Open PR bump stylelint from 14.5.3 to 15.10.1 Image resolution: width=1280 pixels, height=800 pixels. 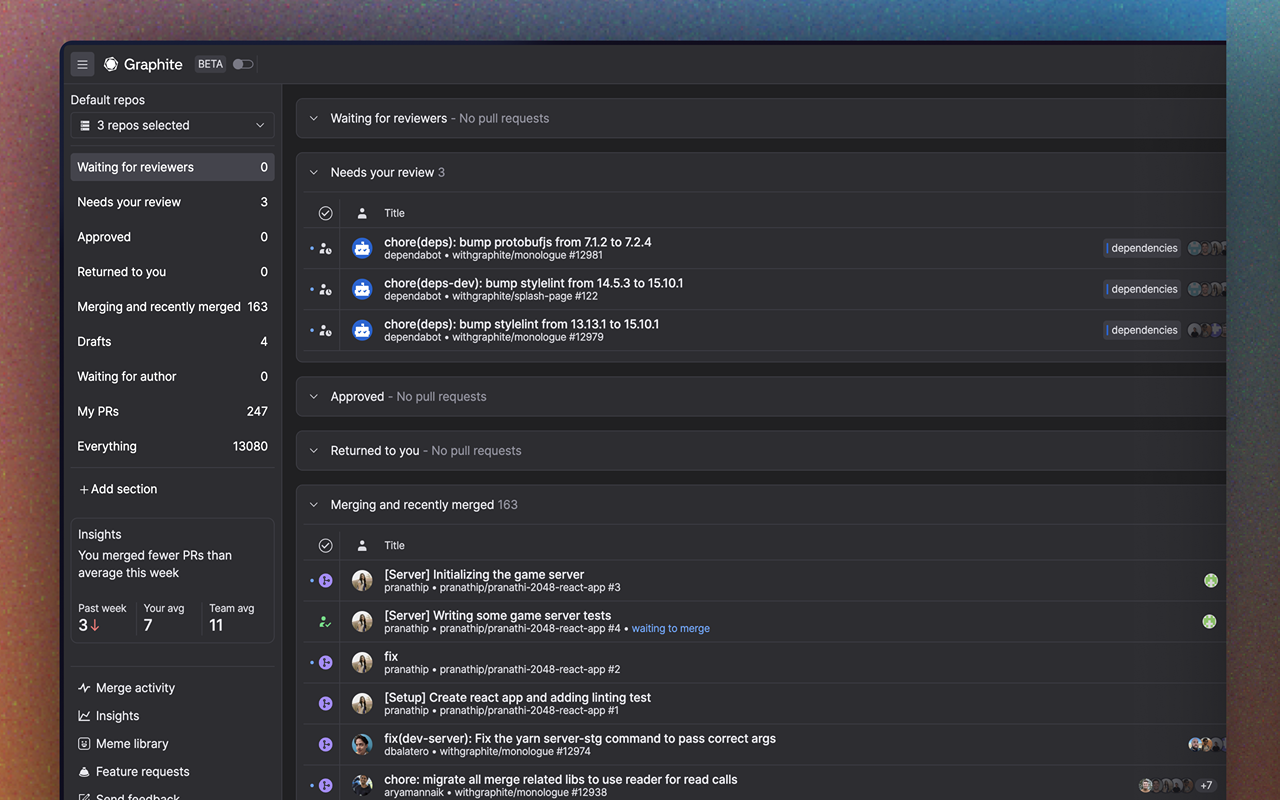(534, 283)
